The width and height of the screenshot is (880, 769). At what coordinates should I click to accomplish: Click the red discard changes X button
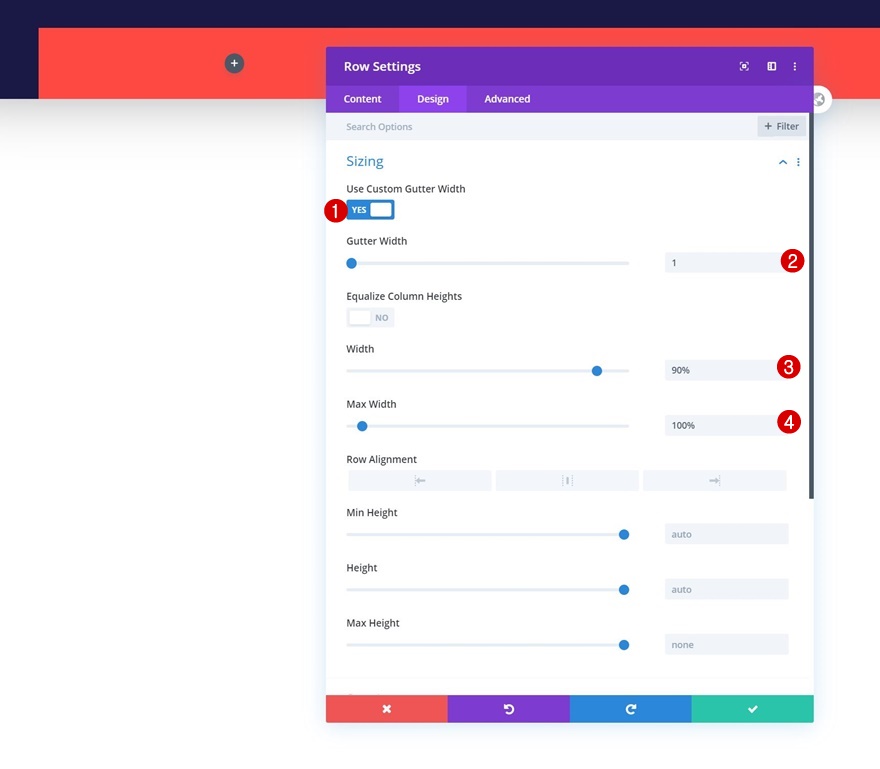[387, 709]
